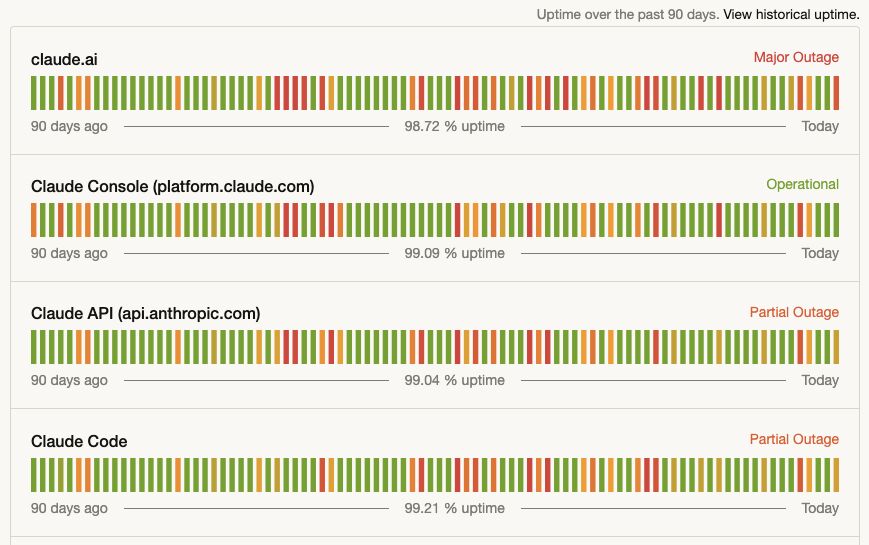Click the most recent day bar for claude.ai
Screen dimensions: 869x545
pyautogui.click(x=836, y=93)
